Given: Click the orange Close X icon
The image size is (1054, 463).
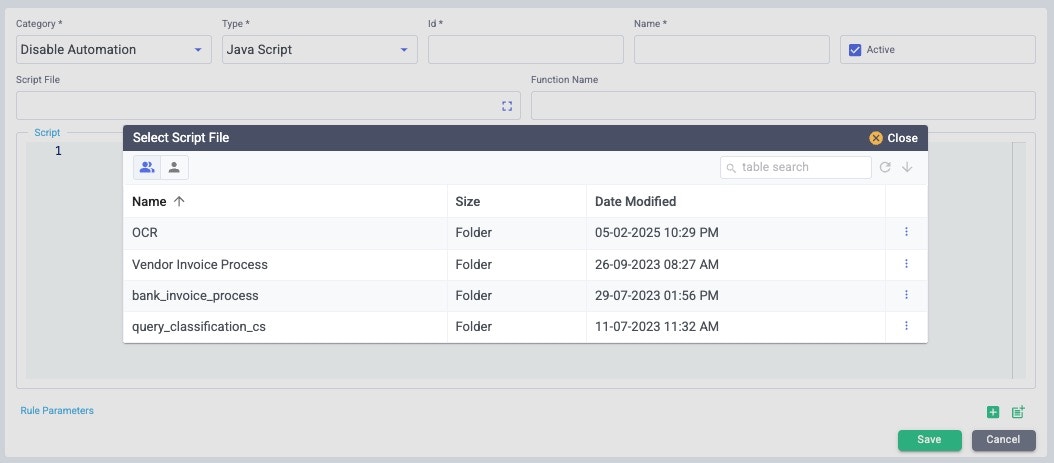Looking at the screenshot, I should tap(875, 138).
